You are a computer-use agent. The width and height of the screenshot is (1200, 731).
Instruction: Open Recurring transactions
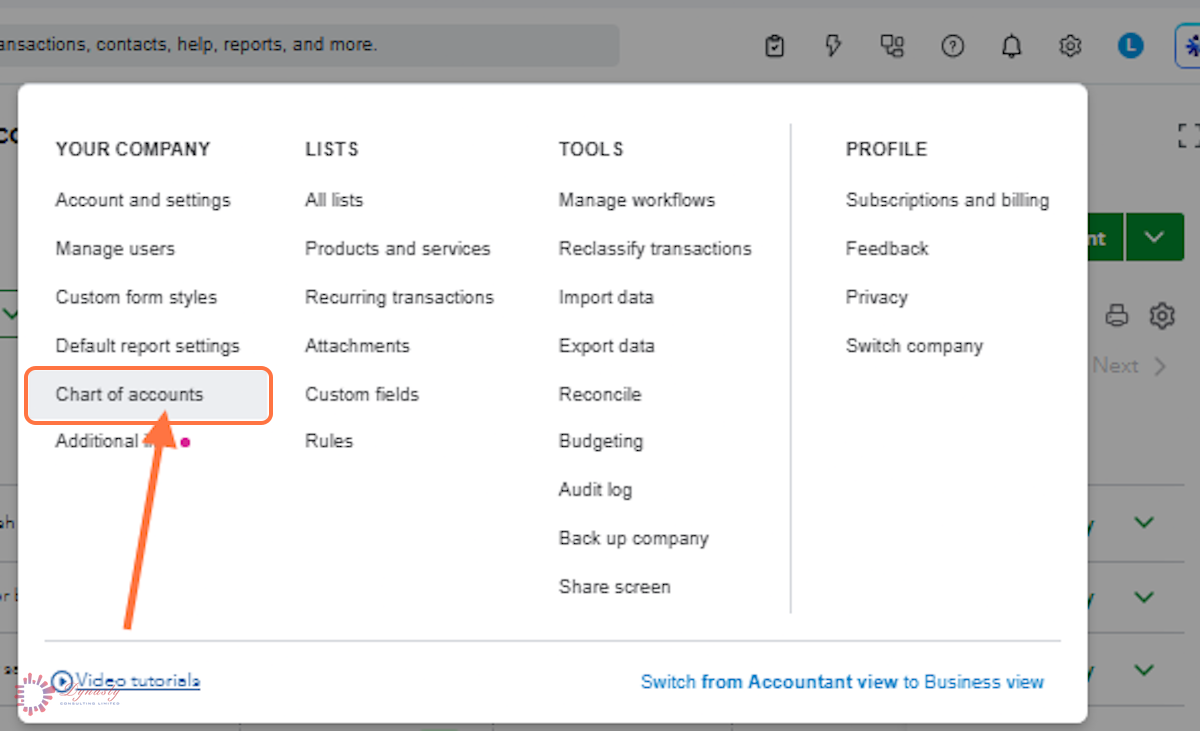pos(399,297)
